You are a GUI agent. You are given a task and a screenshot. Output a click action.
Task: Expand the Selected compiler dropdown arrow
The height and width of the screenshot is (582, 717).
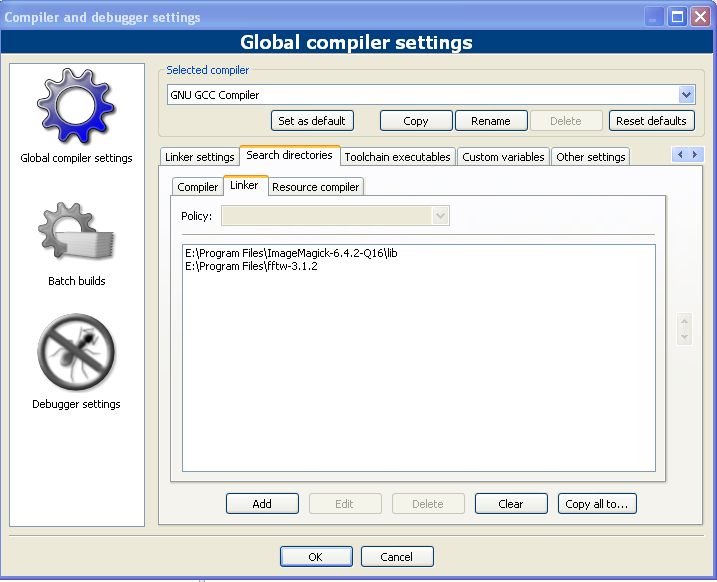click(686, 95)
